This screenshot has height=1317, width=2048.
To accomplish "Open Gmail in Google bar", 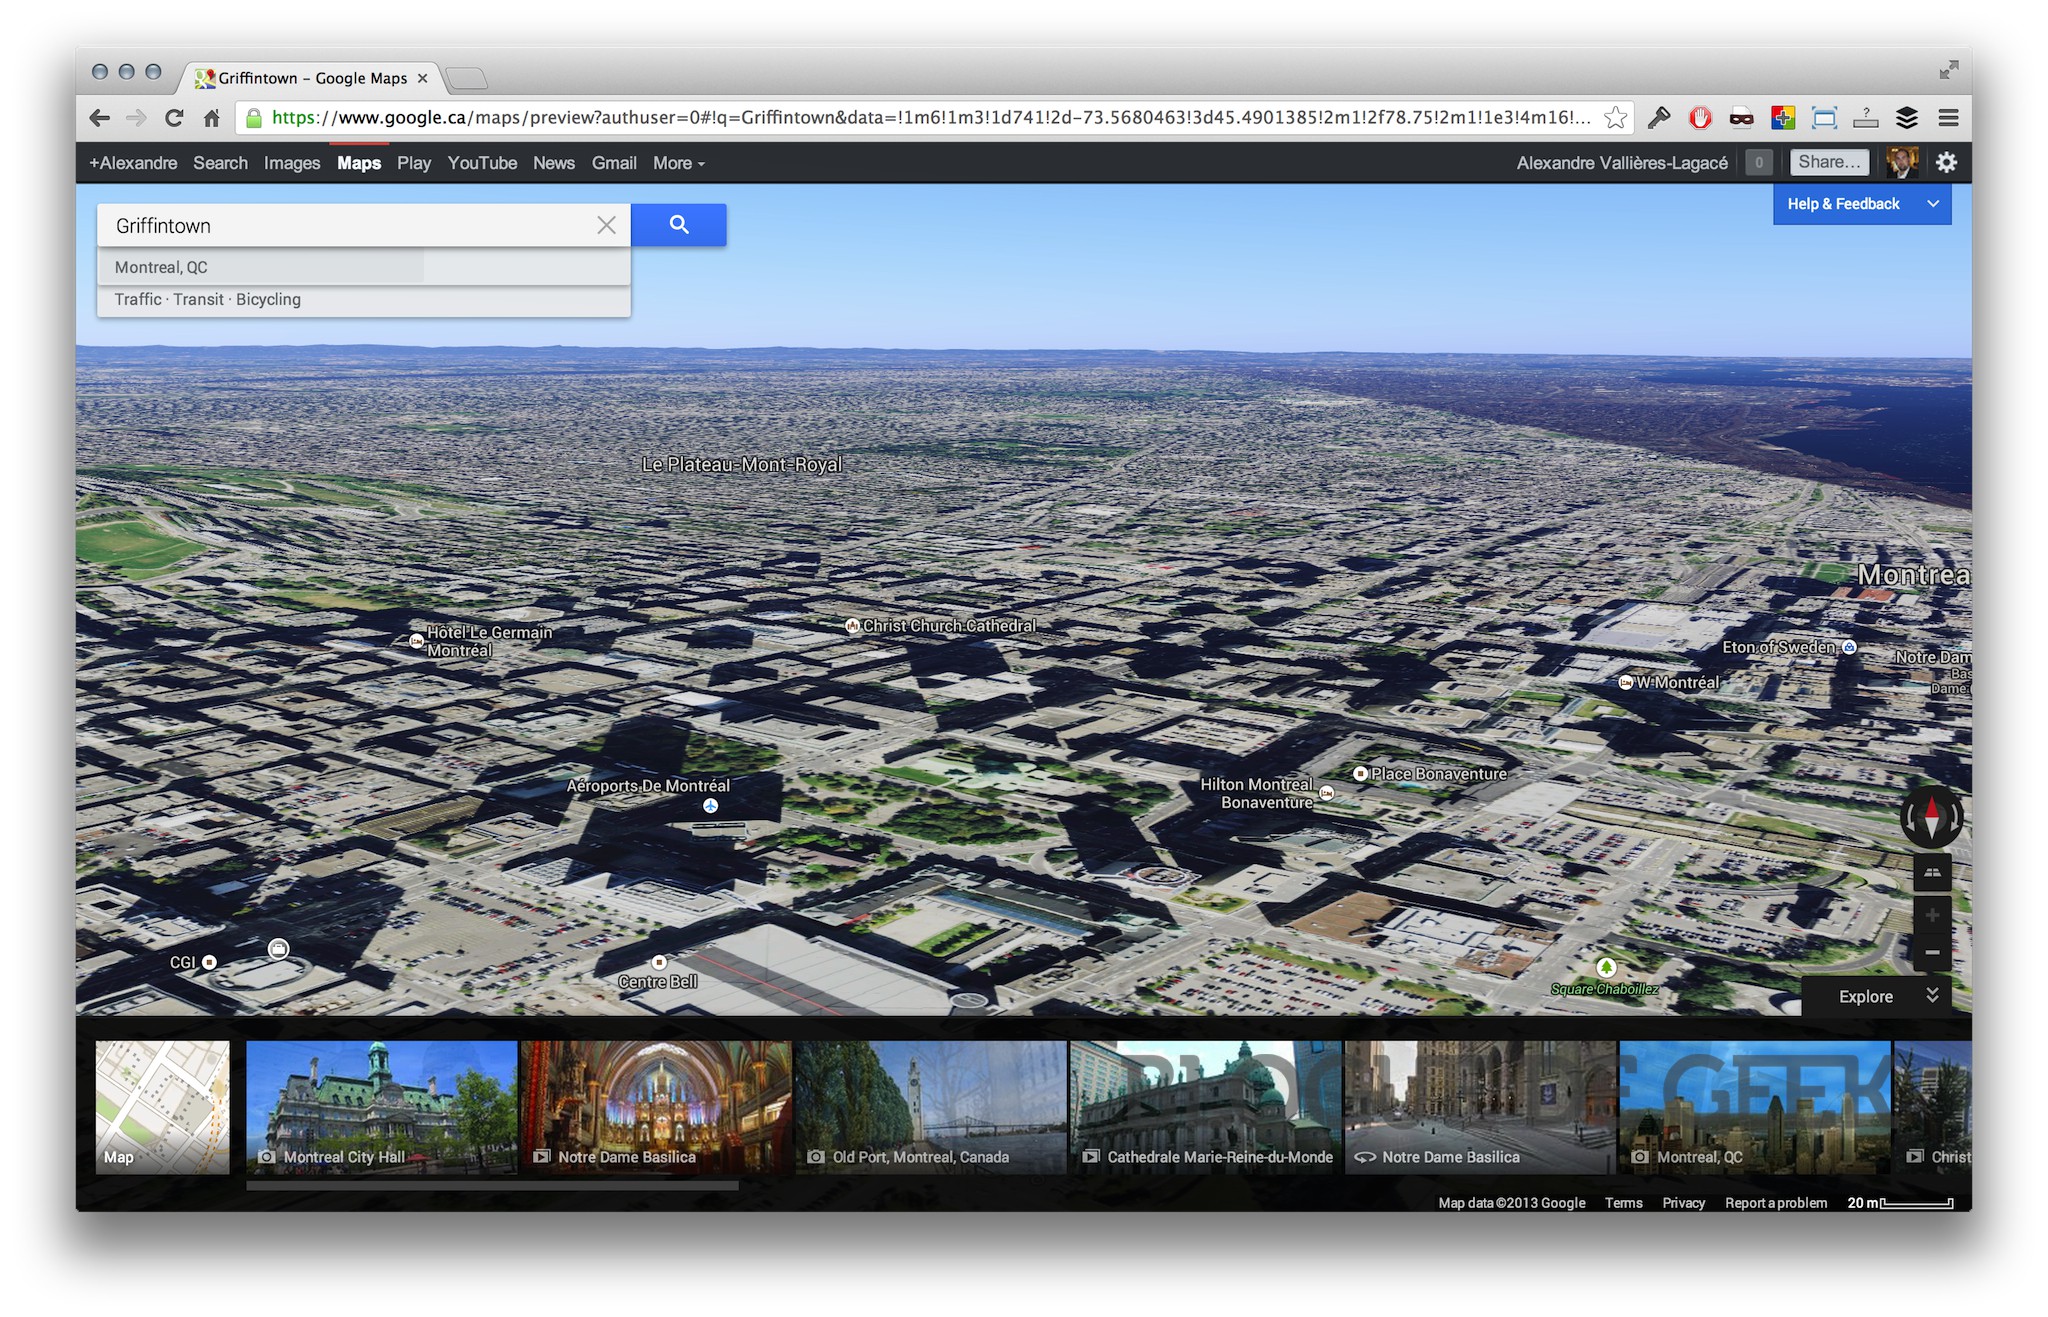I will click(x=614, y=163).
